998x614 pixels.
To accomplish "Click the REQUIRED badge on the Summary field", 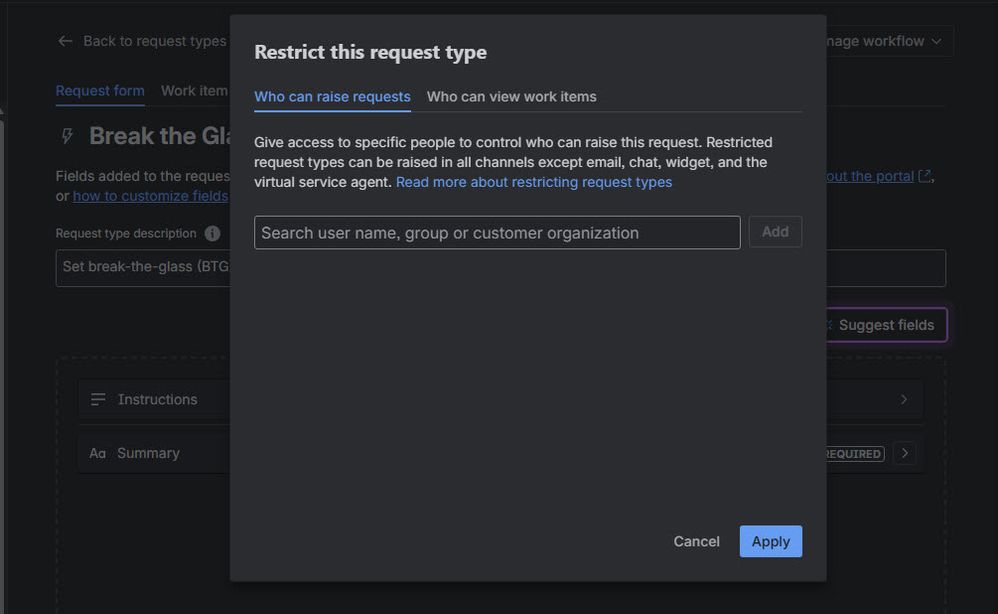I will pyautogui.click(x=851, y=453).
